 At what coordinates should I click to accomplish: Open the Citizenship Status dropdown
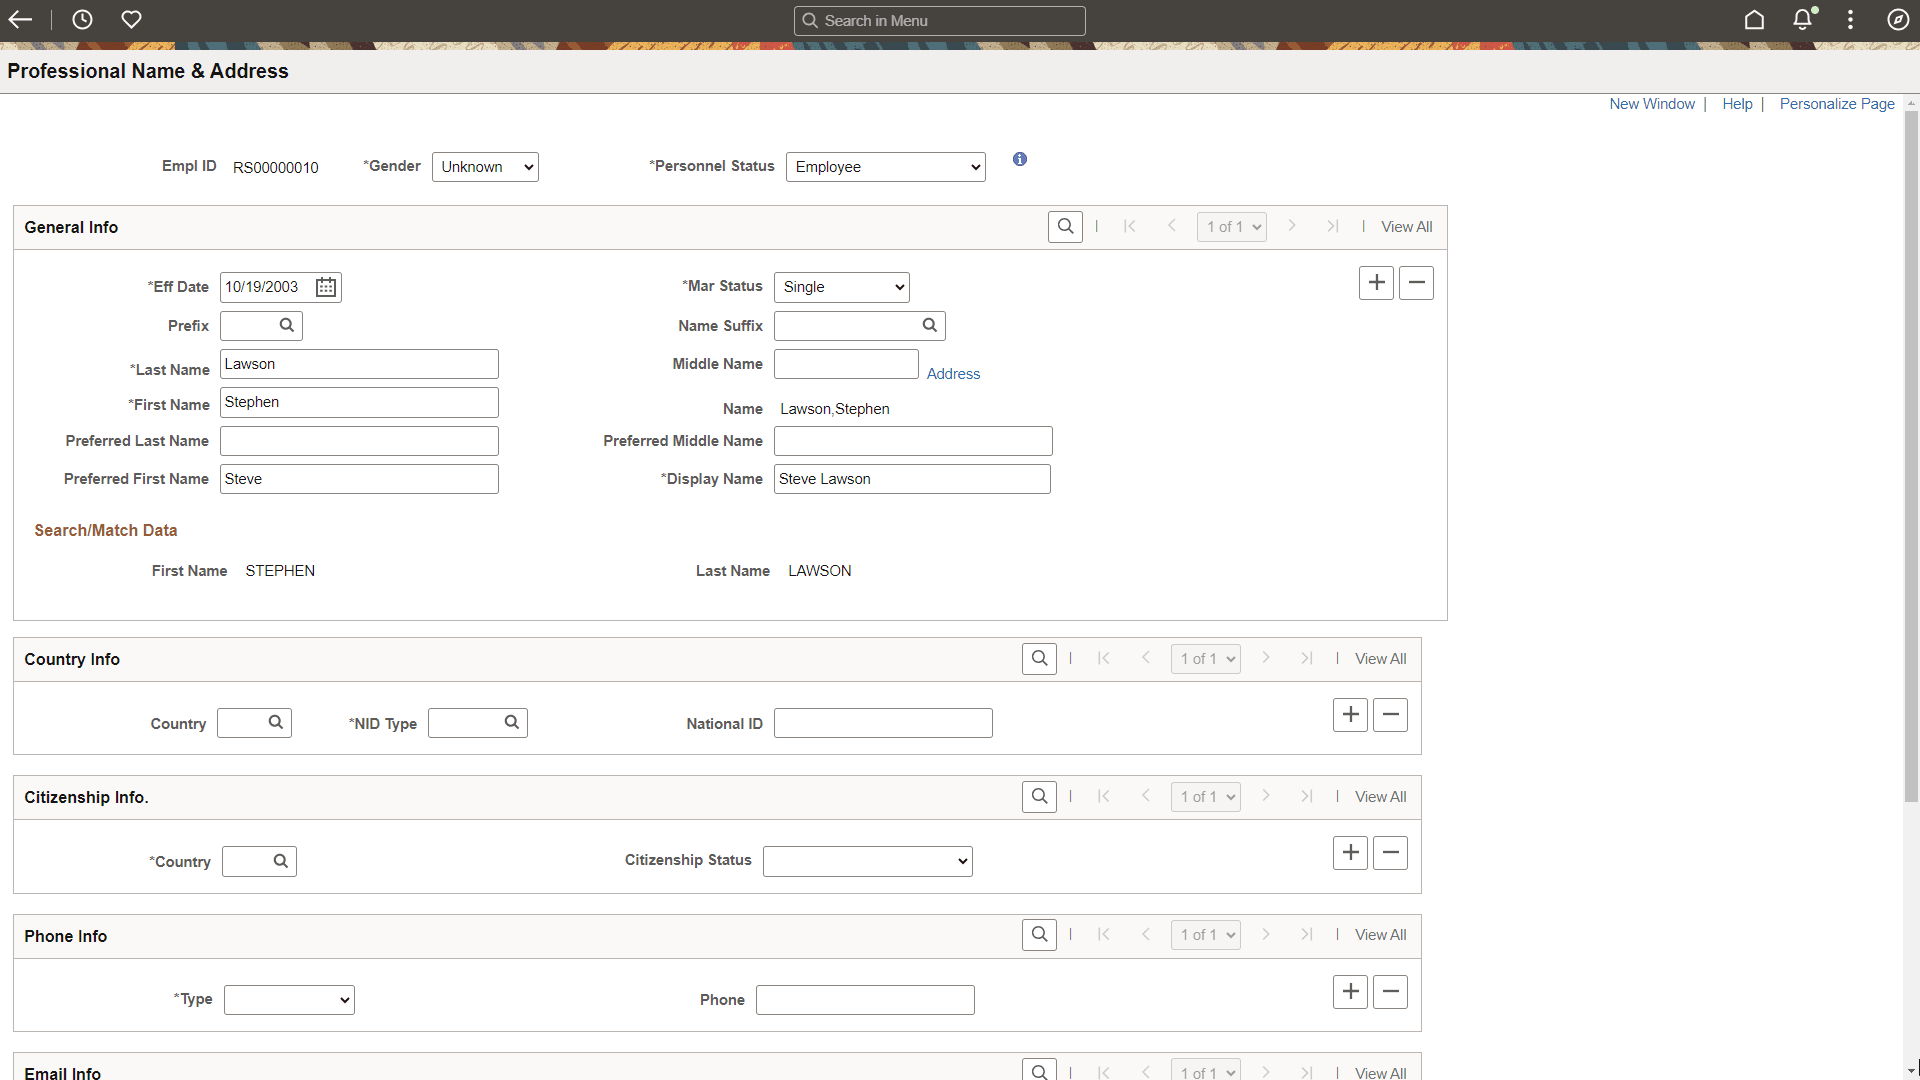[x=867, y=860]
